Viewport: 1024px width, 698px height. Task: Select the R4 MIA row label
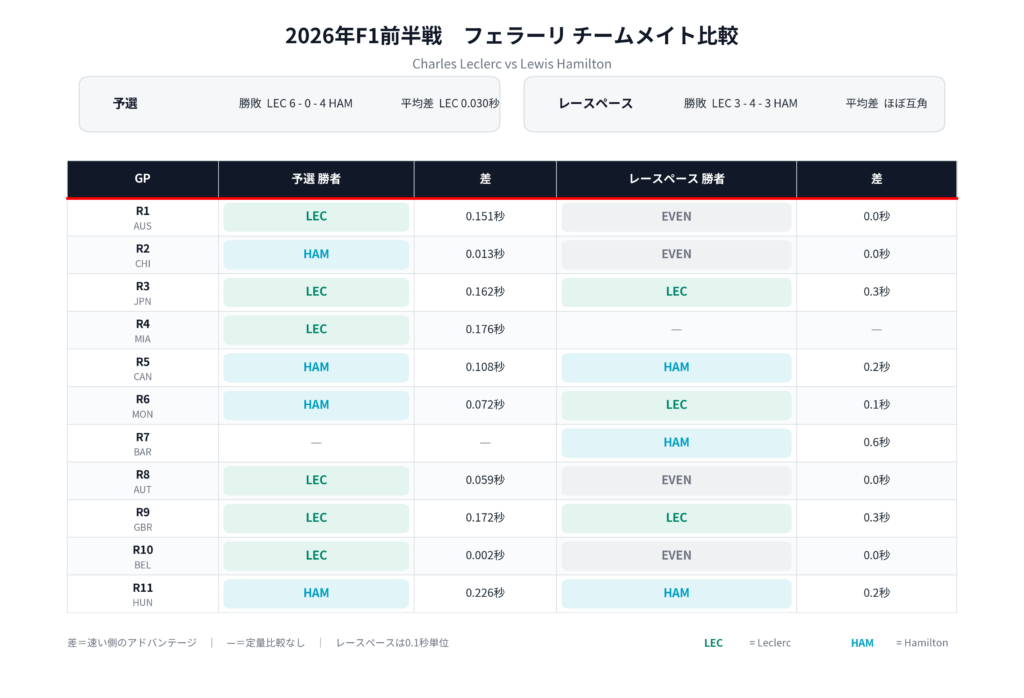point(142,331)
